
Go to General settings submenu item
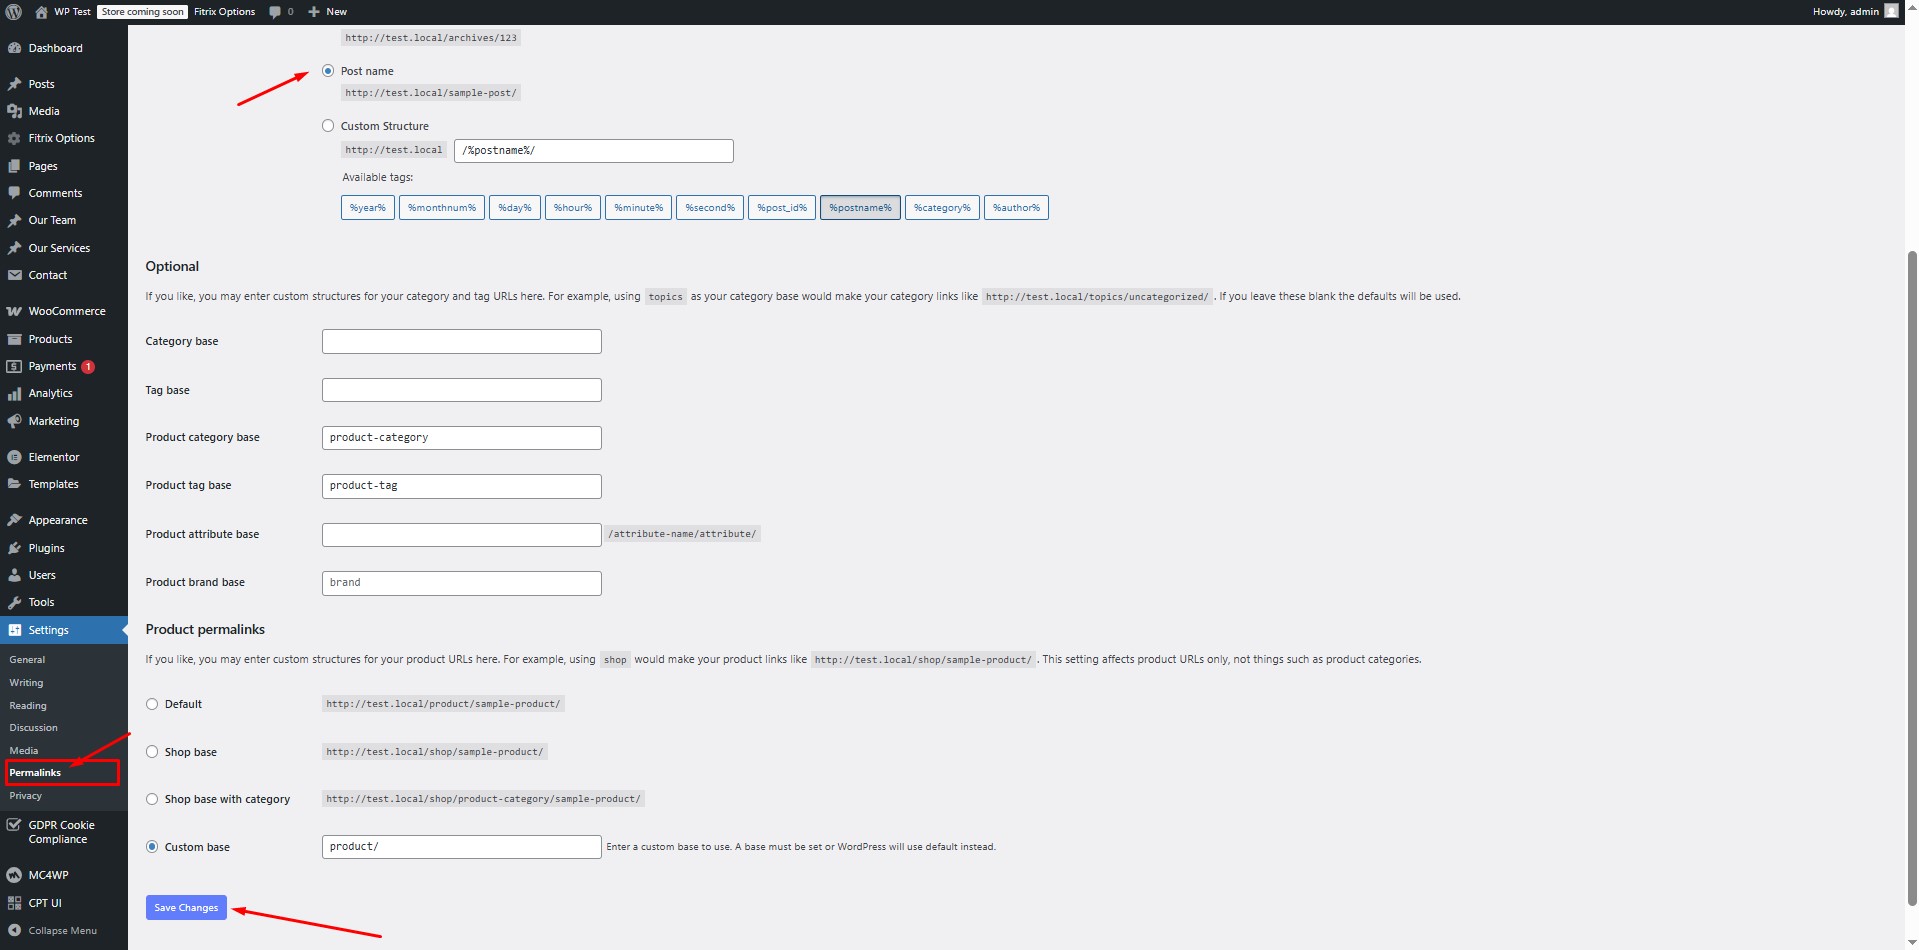coord(27,660)
